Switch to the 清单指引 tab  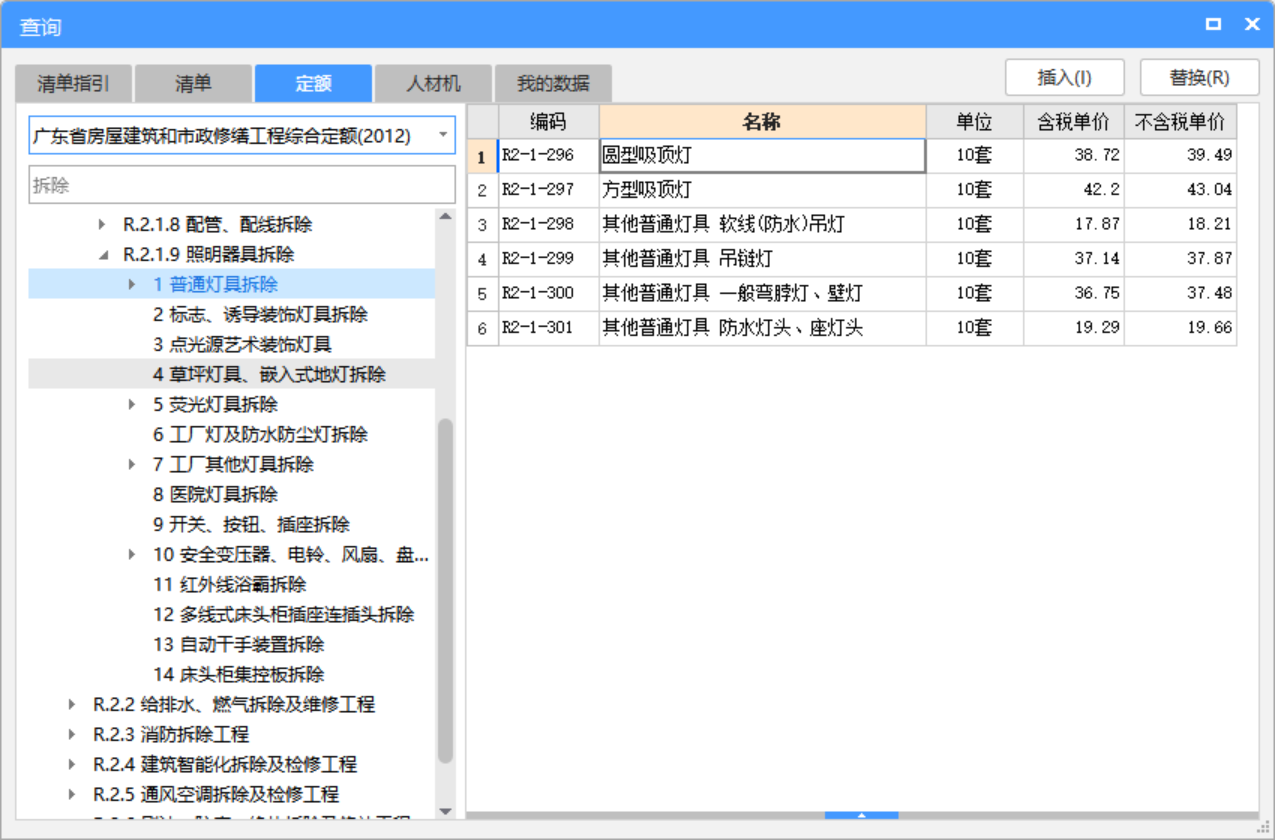(x=73, y=84)
